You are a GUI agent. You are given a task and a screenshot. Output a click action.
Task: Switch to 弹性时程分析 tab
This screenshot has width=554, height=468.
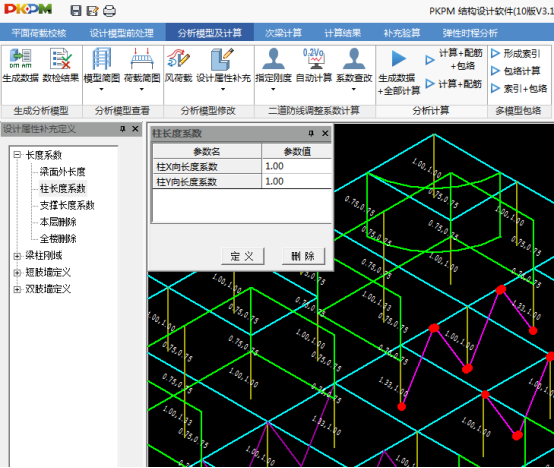470,33
